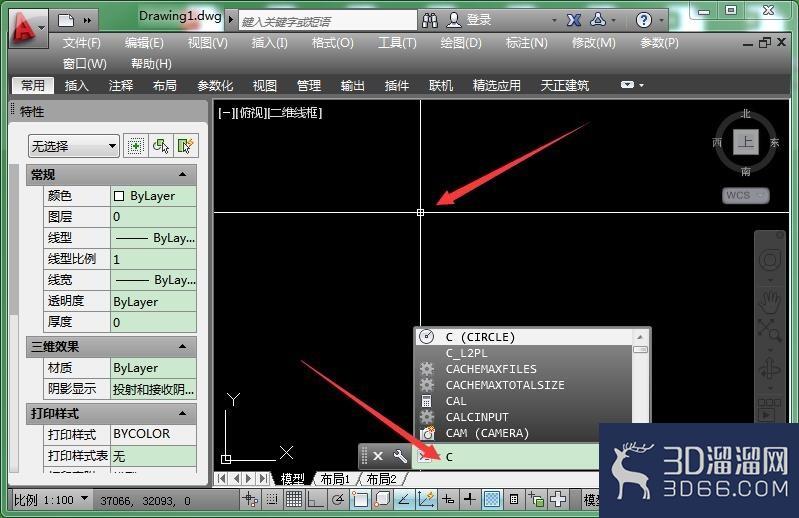Expand the quick access toolbar » arrow
799x518 pixels.
[x=88, y=21]
